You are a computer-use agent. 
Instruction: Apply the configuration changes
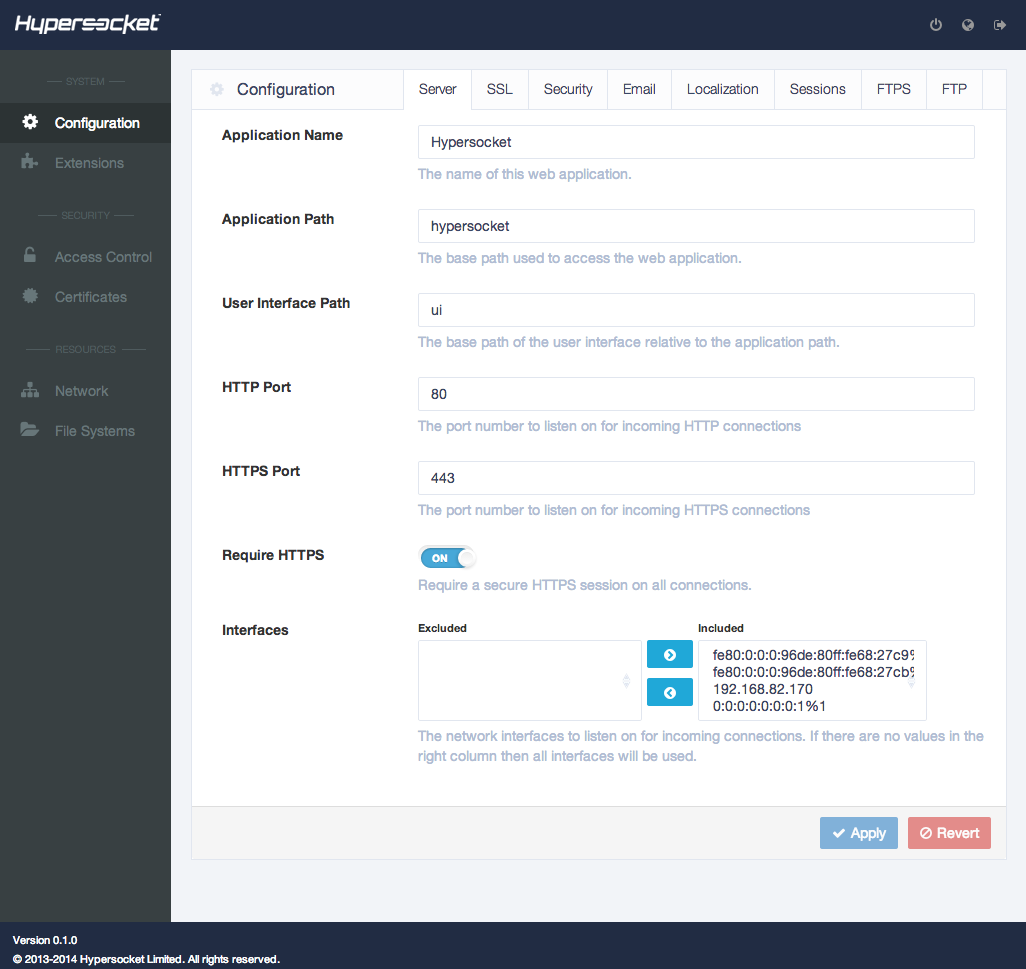858,833
